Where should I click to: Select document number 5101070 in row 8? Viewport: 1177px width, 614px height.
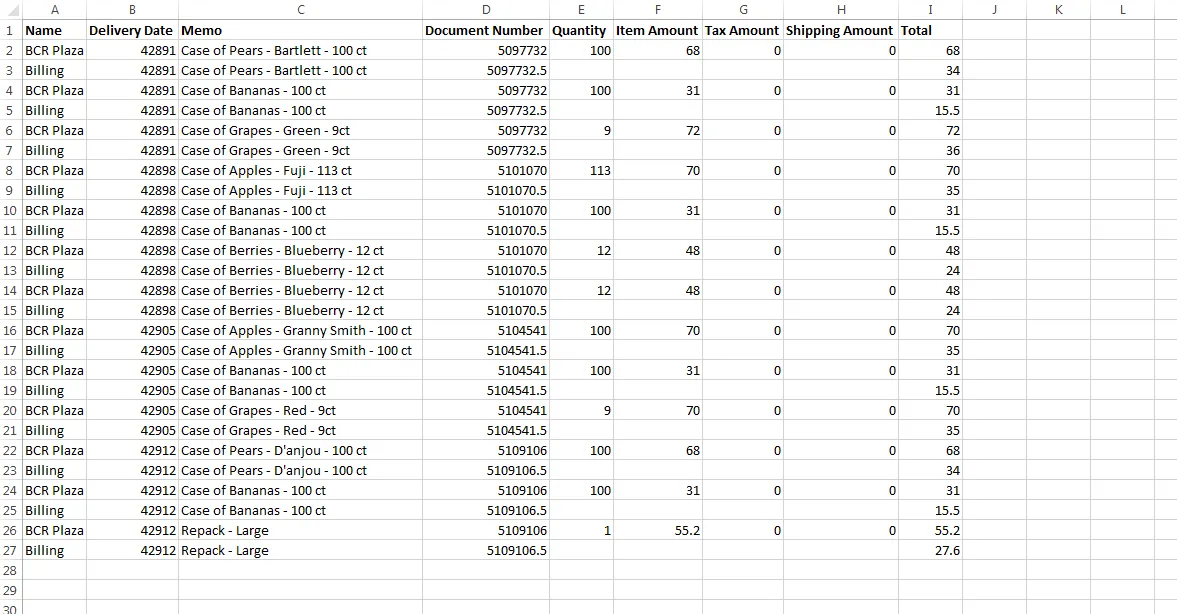486,170
